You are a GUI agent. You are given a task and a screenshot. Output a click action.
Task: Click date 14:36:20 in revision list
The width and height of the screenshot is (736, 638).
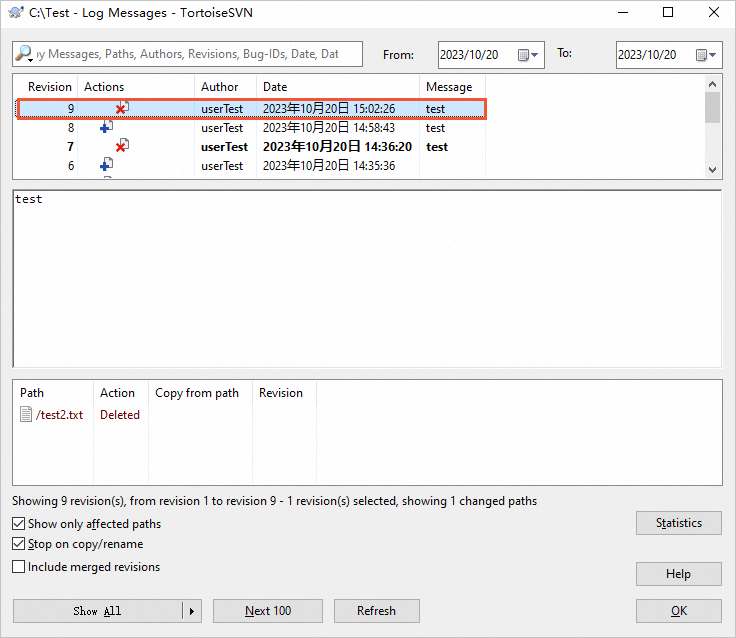pos(337,147)
